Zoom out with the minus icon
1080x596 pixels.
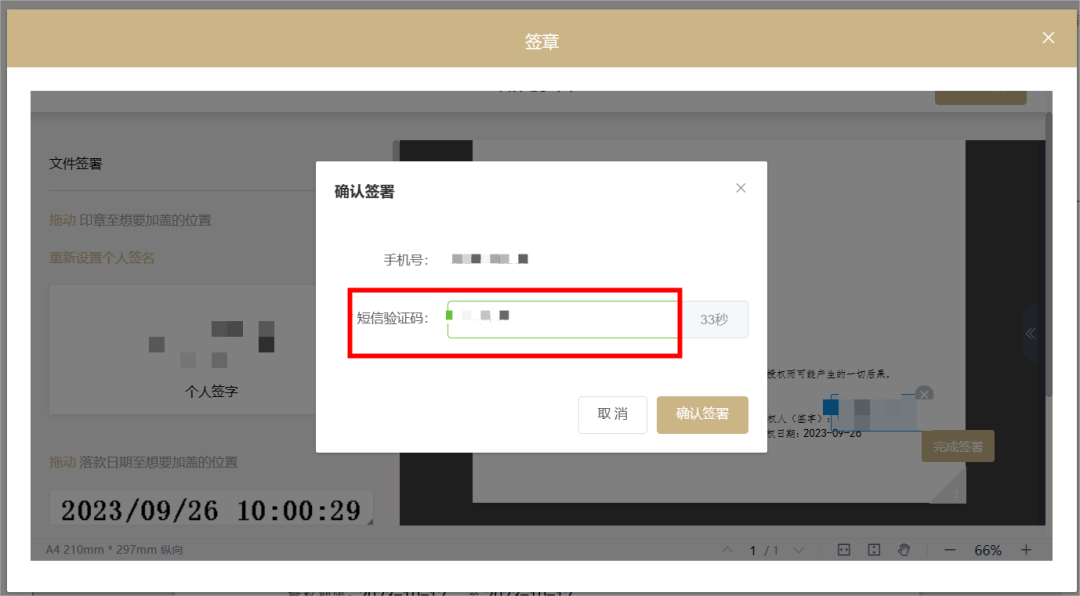click(x=949, y=549)
